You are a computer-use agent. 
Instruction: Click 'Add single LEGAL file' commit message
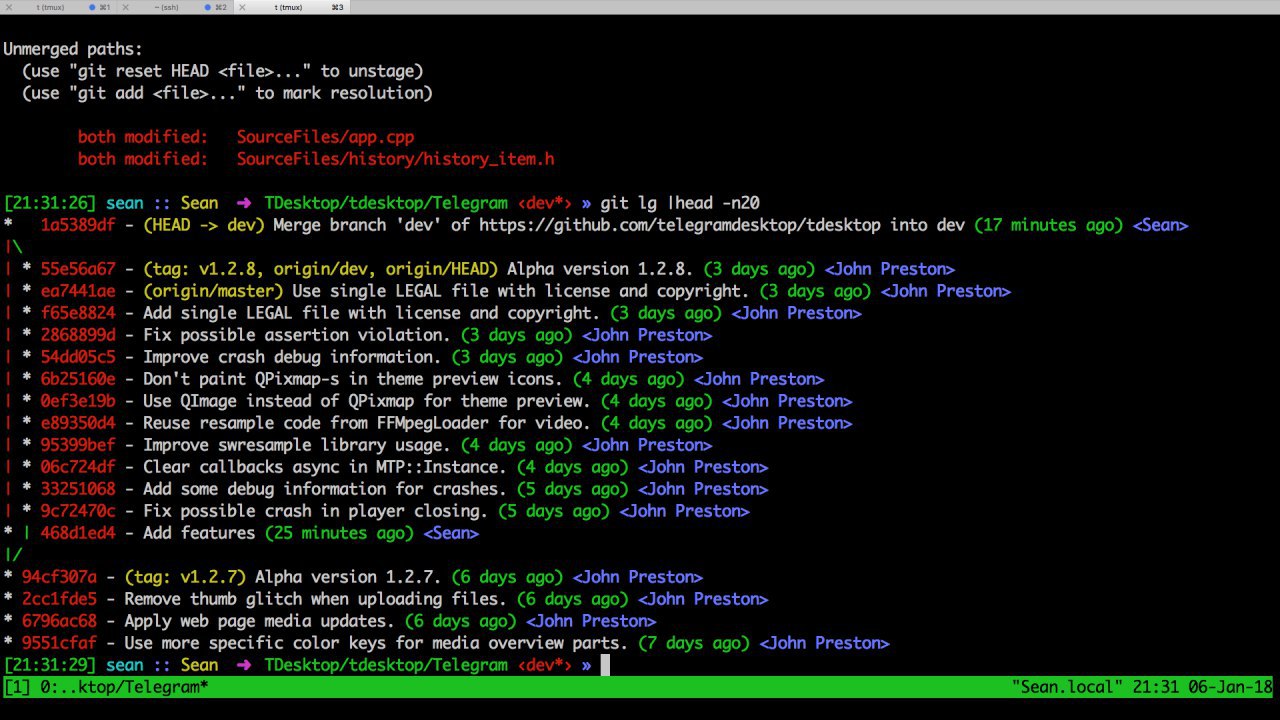371,313
